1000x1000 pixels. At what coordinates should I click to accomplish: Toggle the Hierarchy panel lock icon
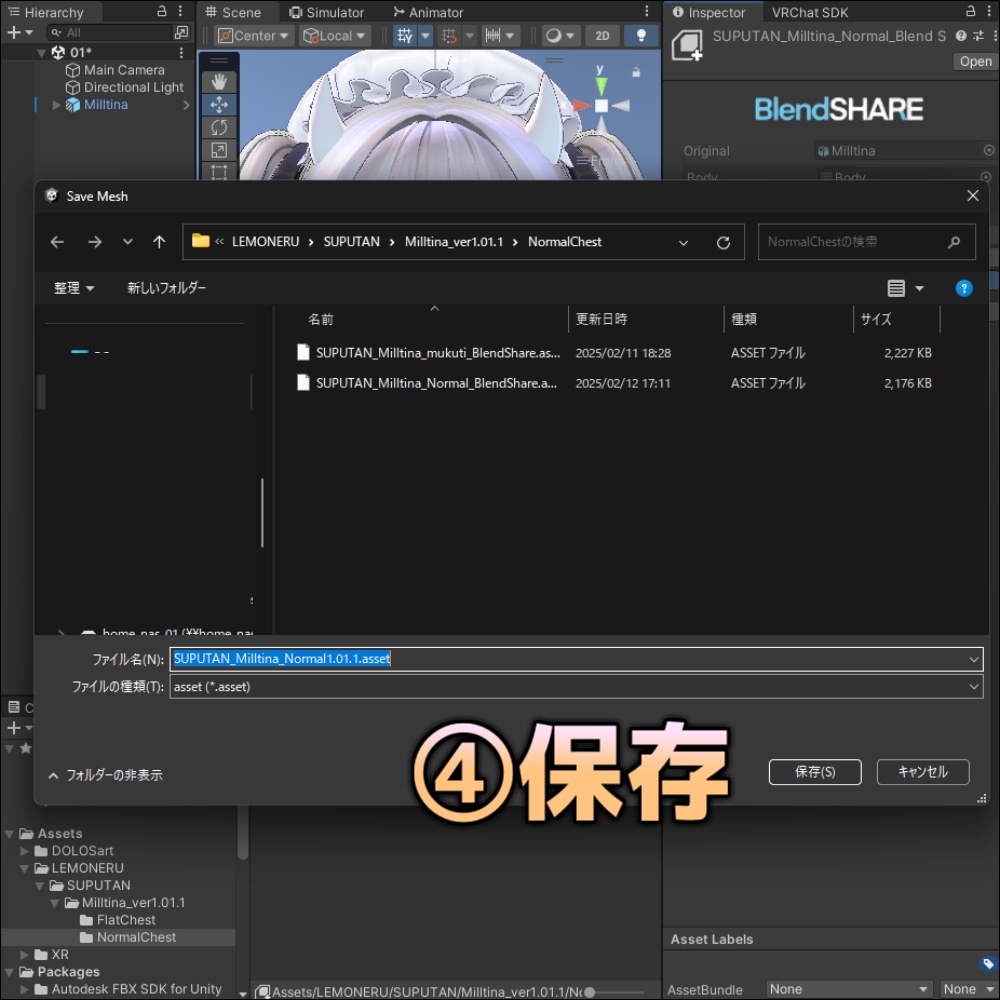[162, 11]
